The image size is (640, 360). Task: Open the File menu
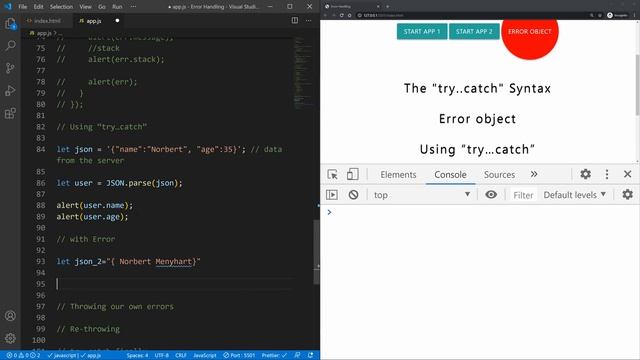point(22,7)
